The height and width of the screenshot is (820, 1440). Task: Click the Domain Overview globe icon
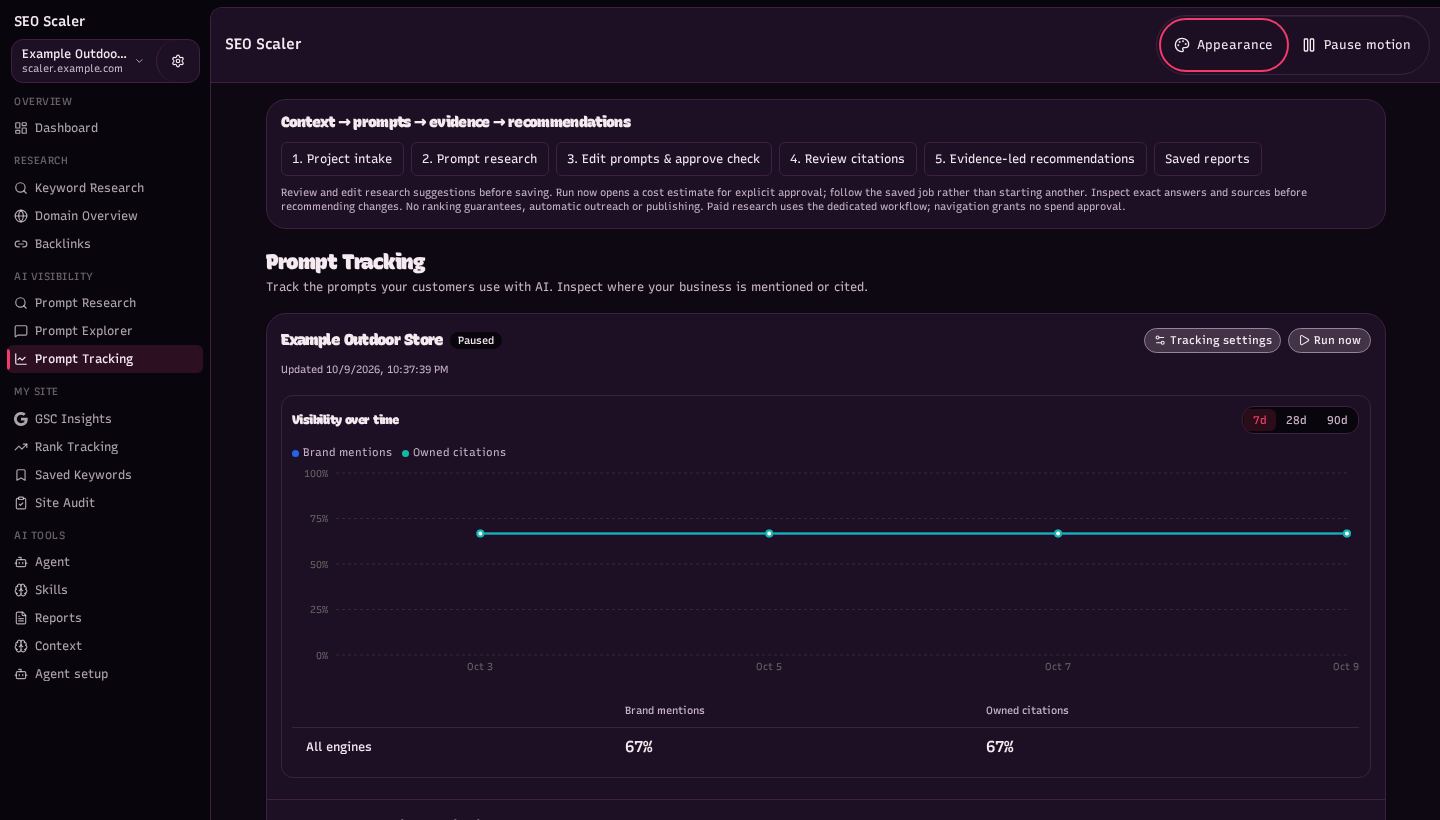click(x=21, y=216)
